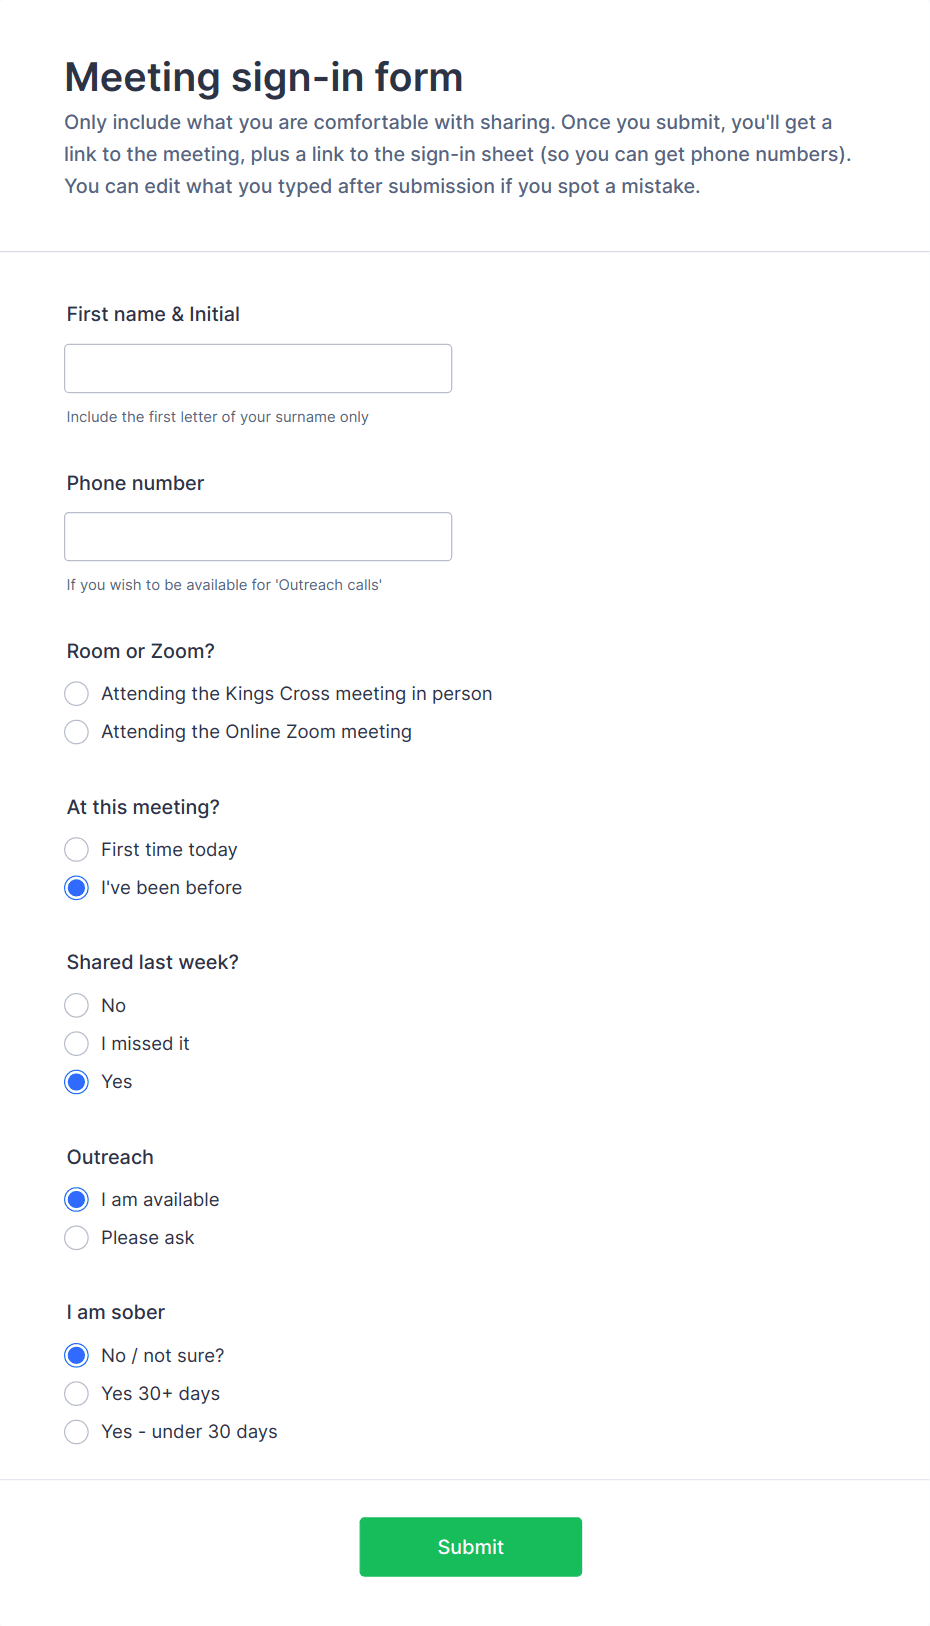The width and height of the screenshot is (930, 1626).
Task: Click the 'Meeting sign-in form' heading
Action: pyautogui.click(x=263, y=76)
